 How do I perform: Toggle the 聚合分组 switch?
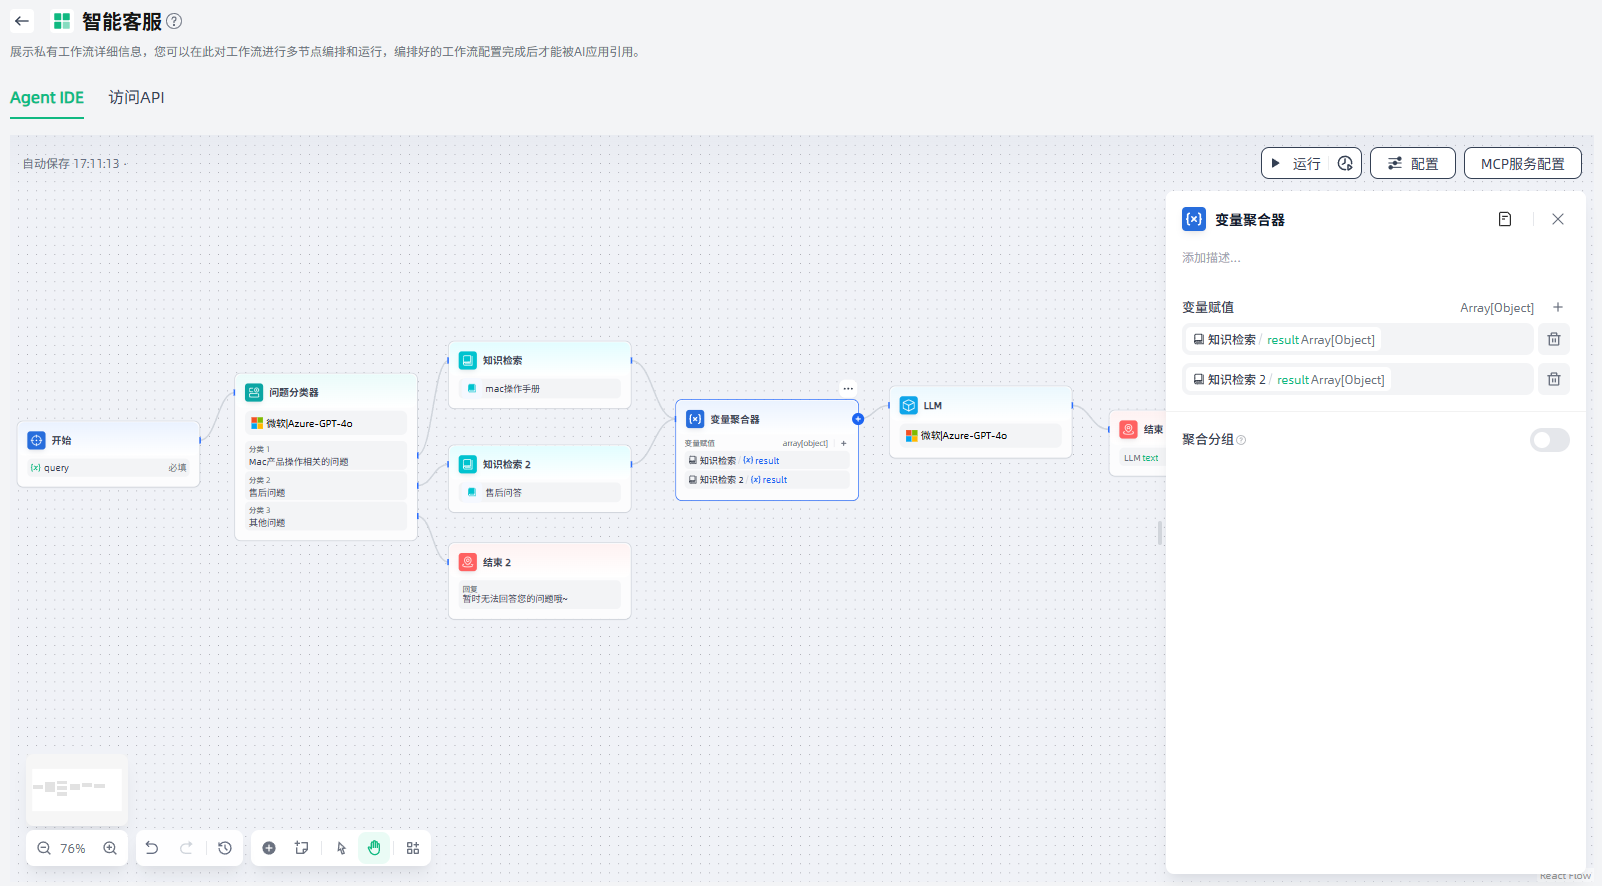click(1549, 440)
